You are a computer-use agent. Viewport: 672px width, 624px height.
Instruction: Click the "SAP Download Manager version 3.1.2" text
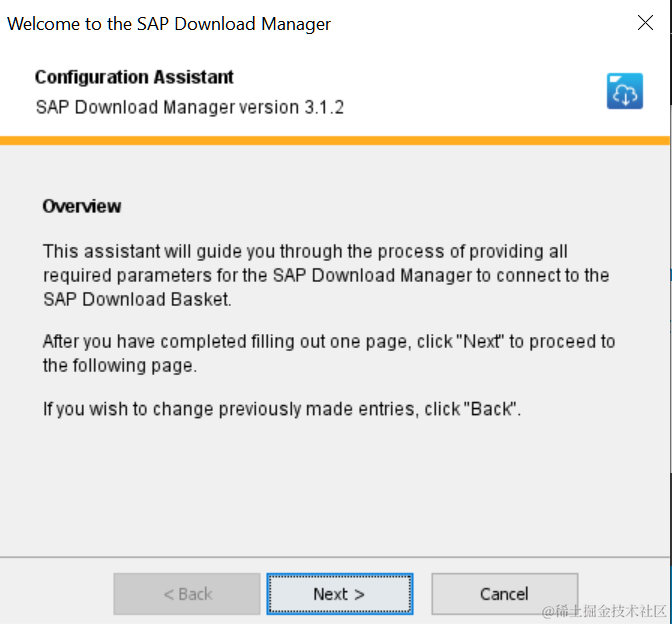pyautogui.click(x=190, y=107)
